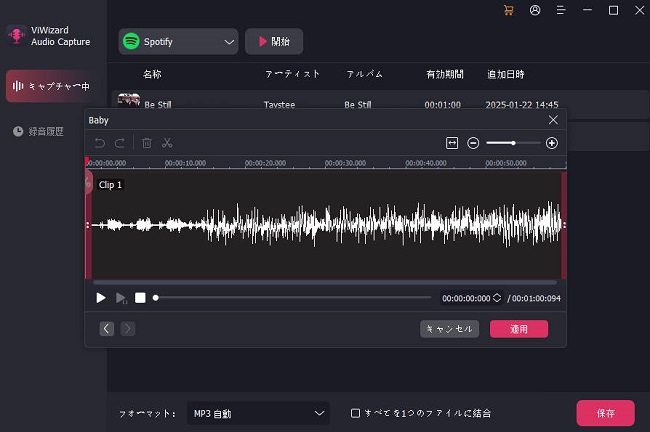The height and width of the screenshot is (432, 650).
Task: Open the キャプチャー中 sidebar tab
Action: [51, 86]
